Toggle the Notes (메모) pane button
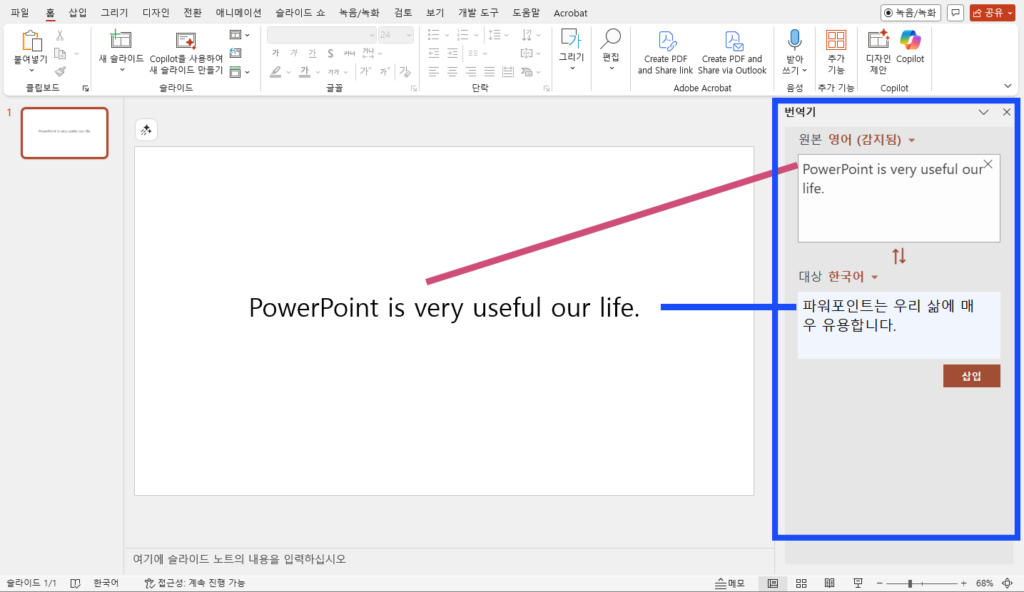 [x=731, y=583]
